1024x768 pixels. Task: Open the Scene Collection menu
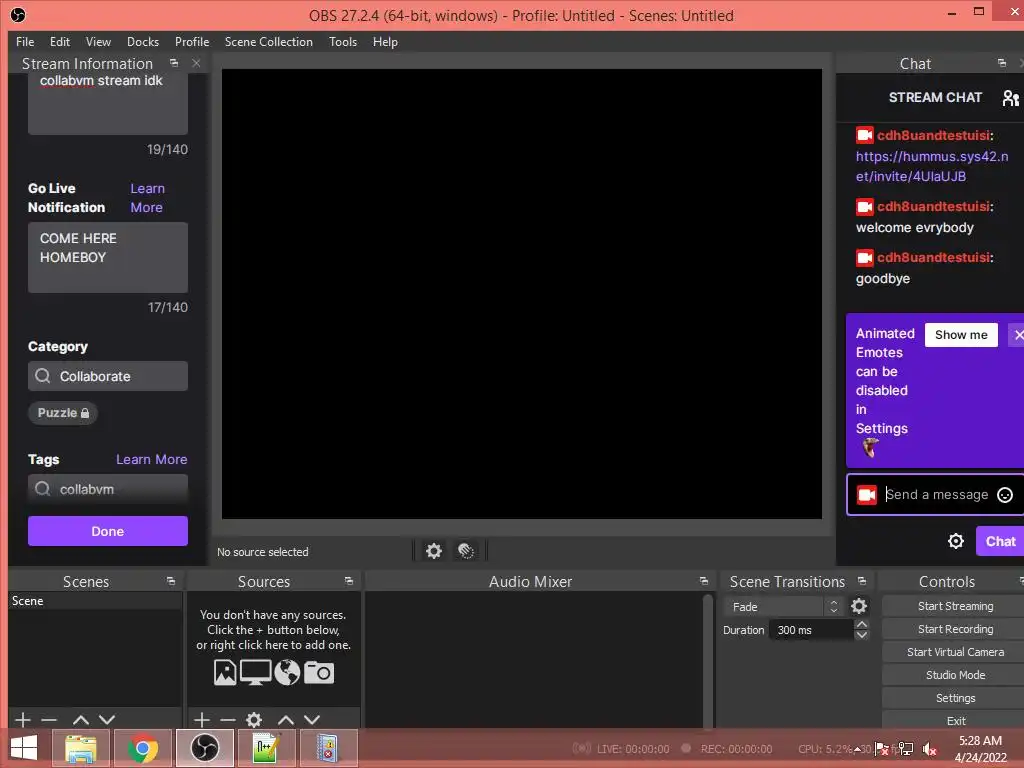[268, 42]
